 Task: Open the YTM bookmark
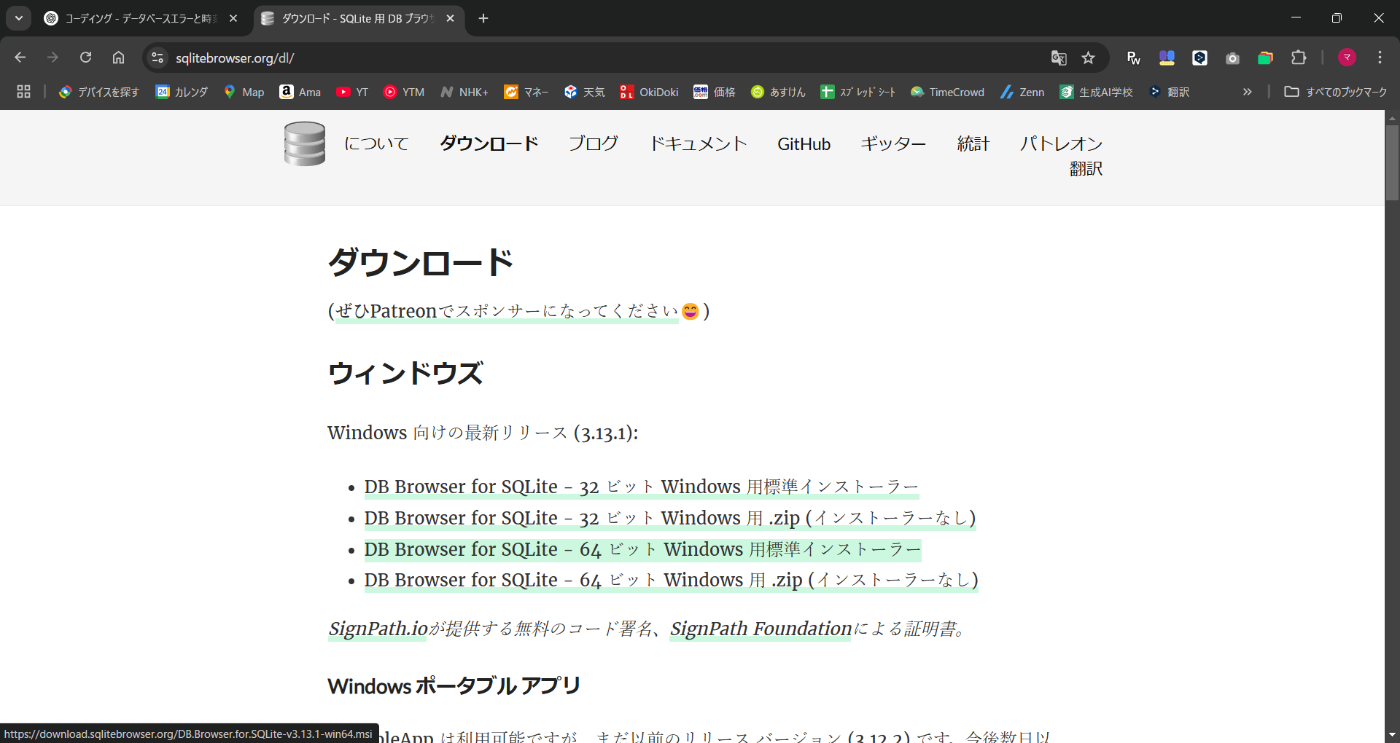404,91
